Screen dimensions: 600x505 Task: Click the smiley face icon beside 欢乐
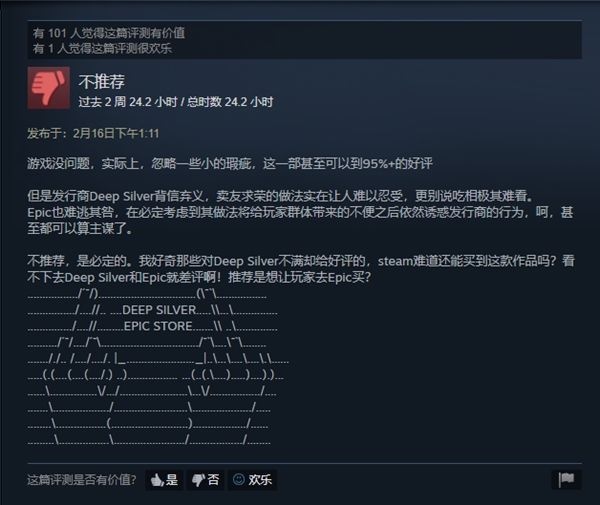pos(239,479)
